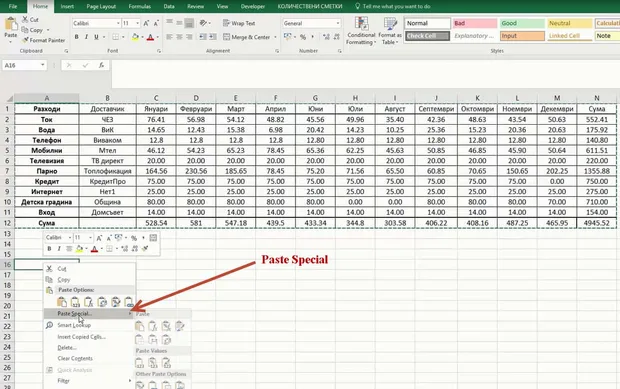Image resolution: width=620 pixels, height=389 pixels.
Task: Expand the Filter submenu
Action: pyautogui.click(x=89, y=381)
